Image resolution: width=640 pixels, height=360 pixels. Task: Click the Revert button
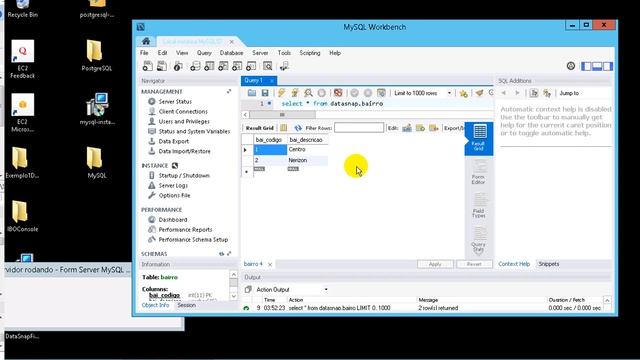point(474,264)
